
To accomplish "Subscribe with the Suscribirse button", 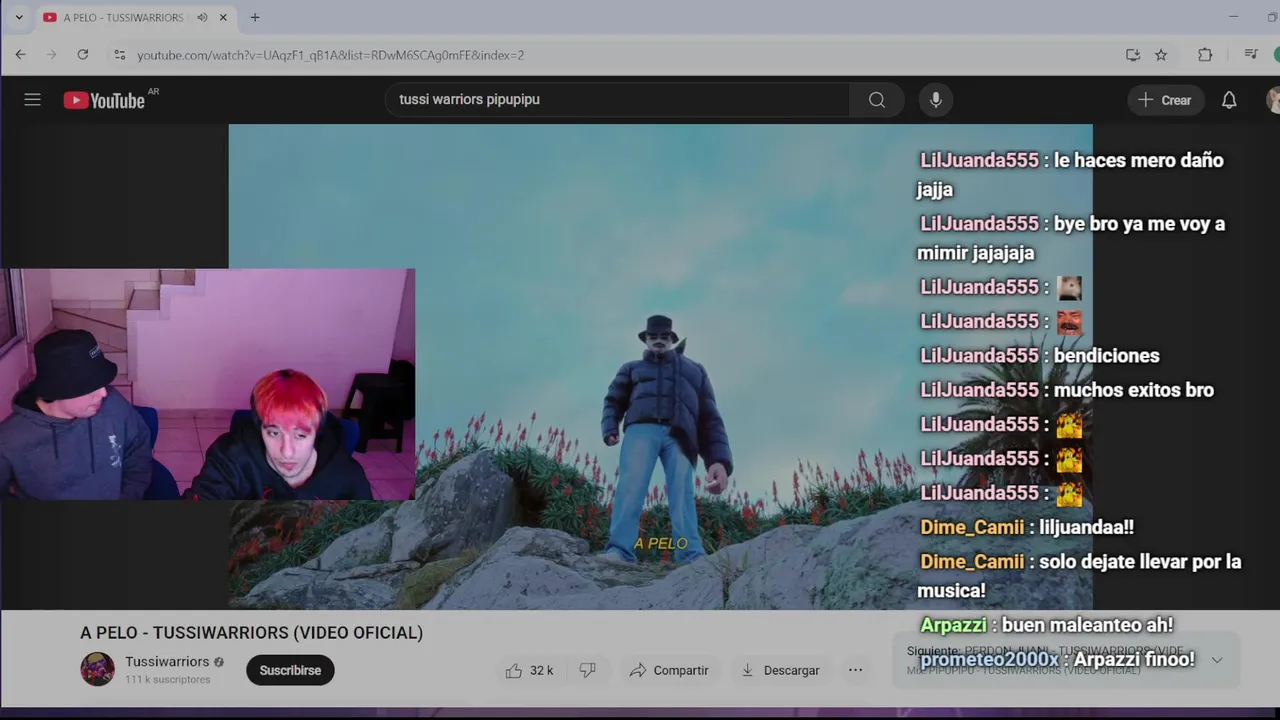I will 290,670.
